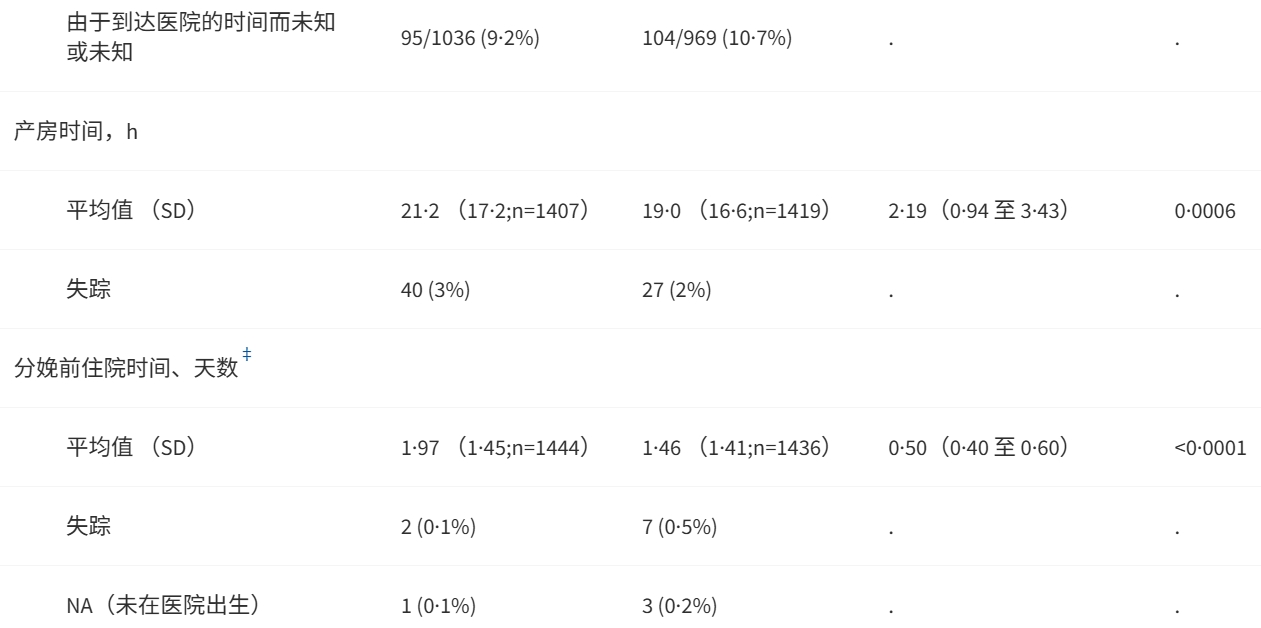This screenshot has width=1261, height=628.
Task: Select value 21·2 (17·2;n=1407)
Action: [493, 213]
